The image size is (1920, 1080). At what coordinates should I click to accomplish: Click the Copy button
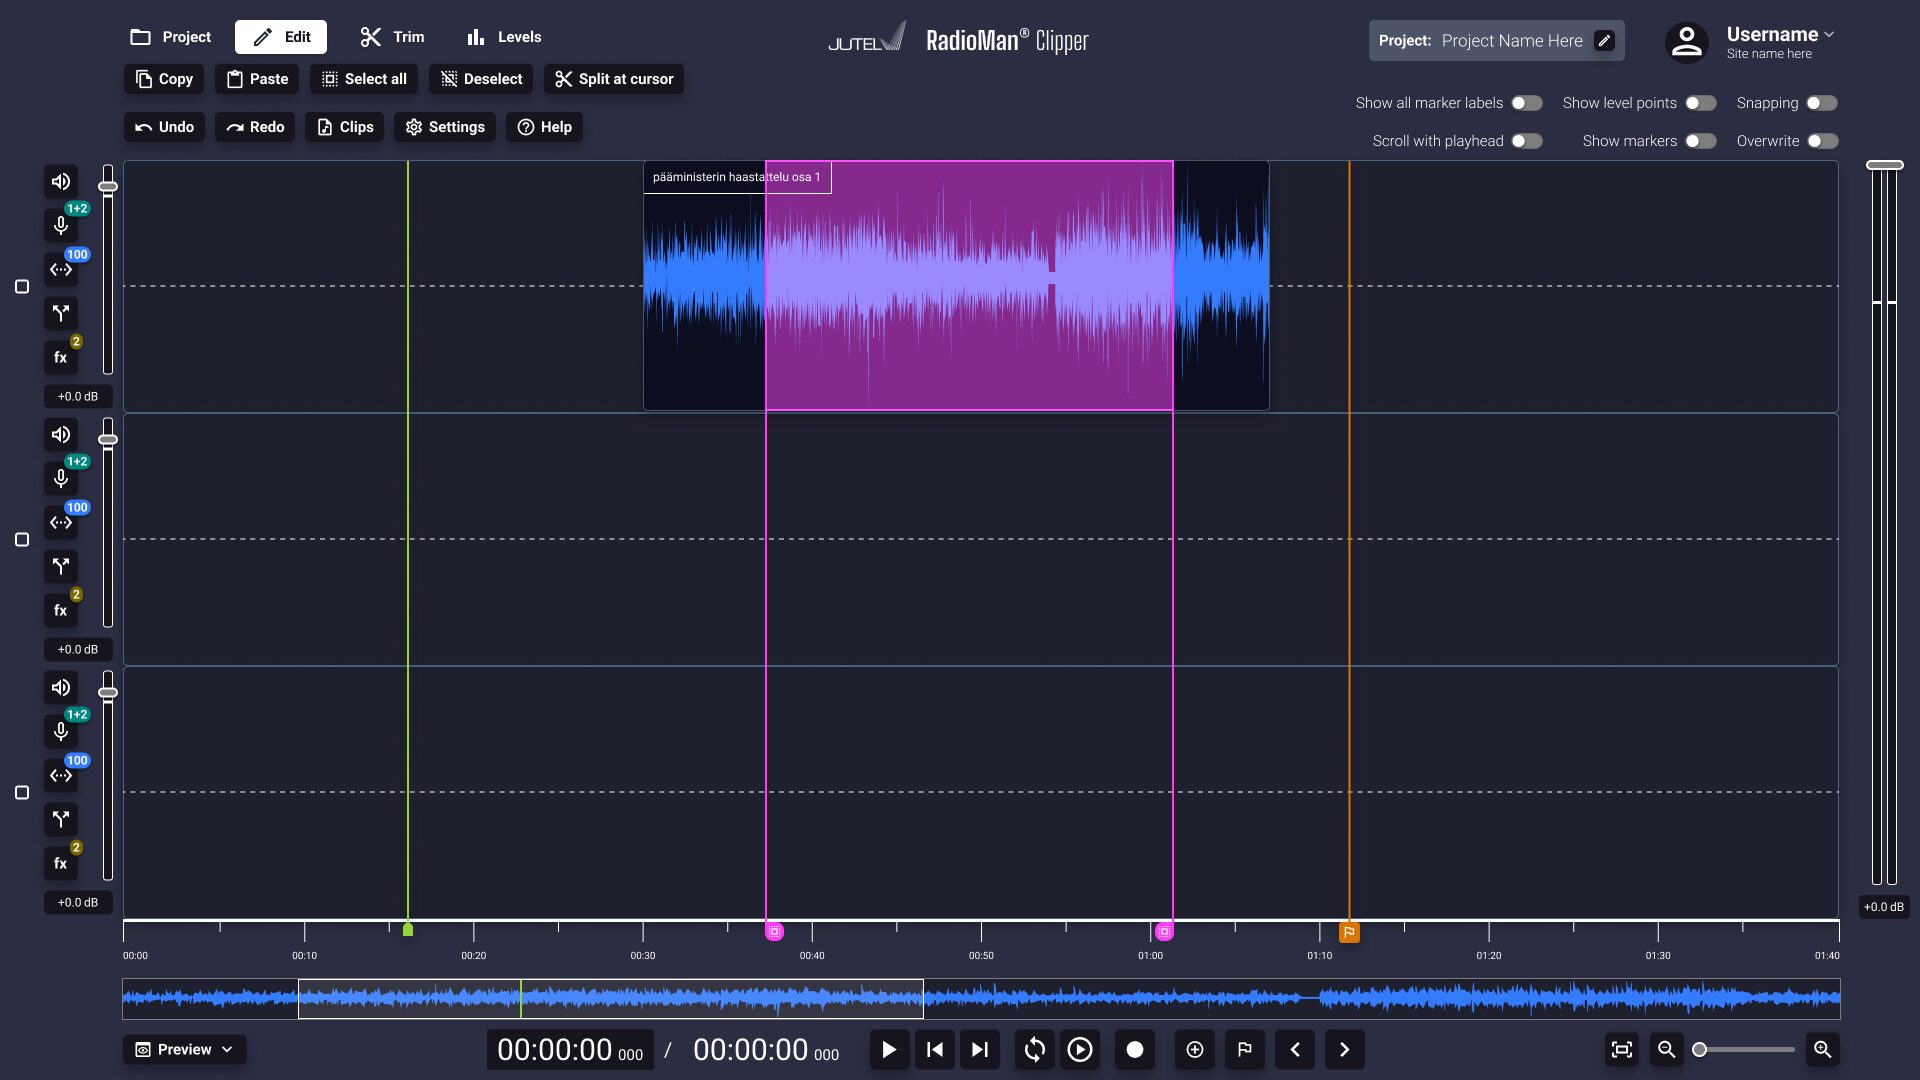164,79
